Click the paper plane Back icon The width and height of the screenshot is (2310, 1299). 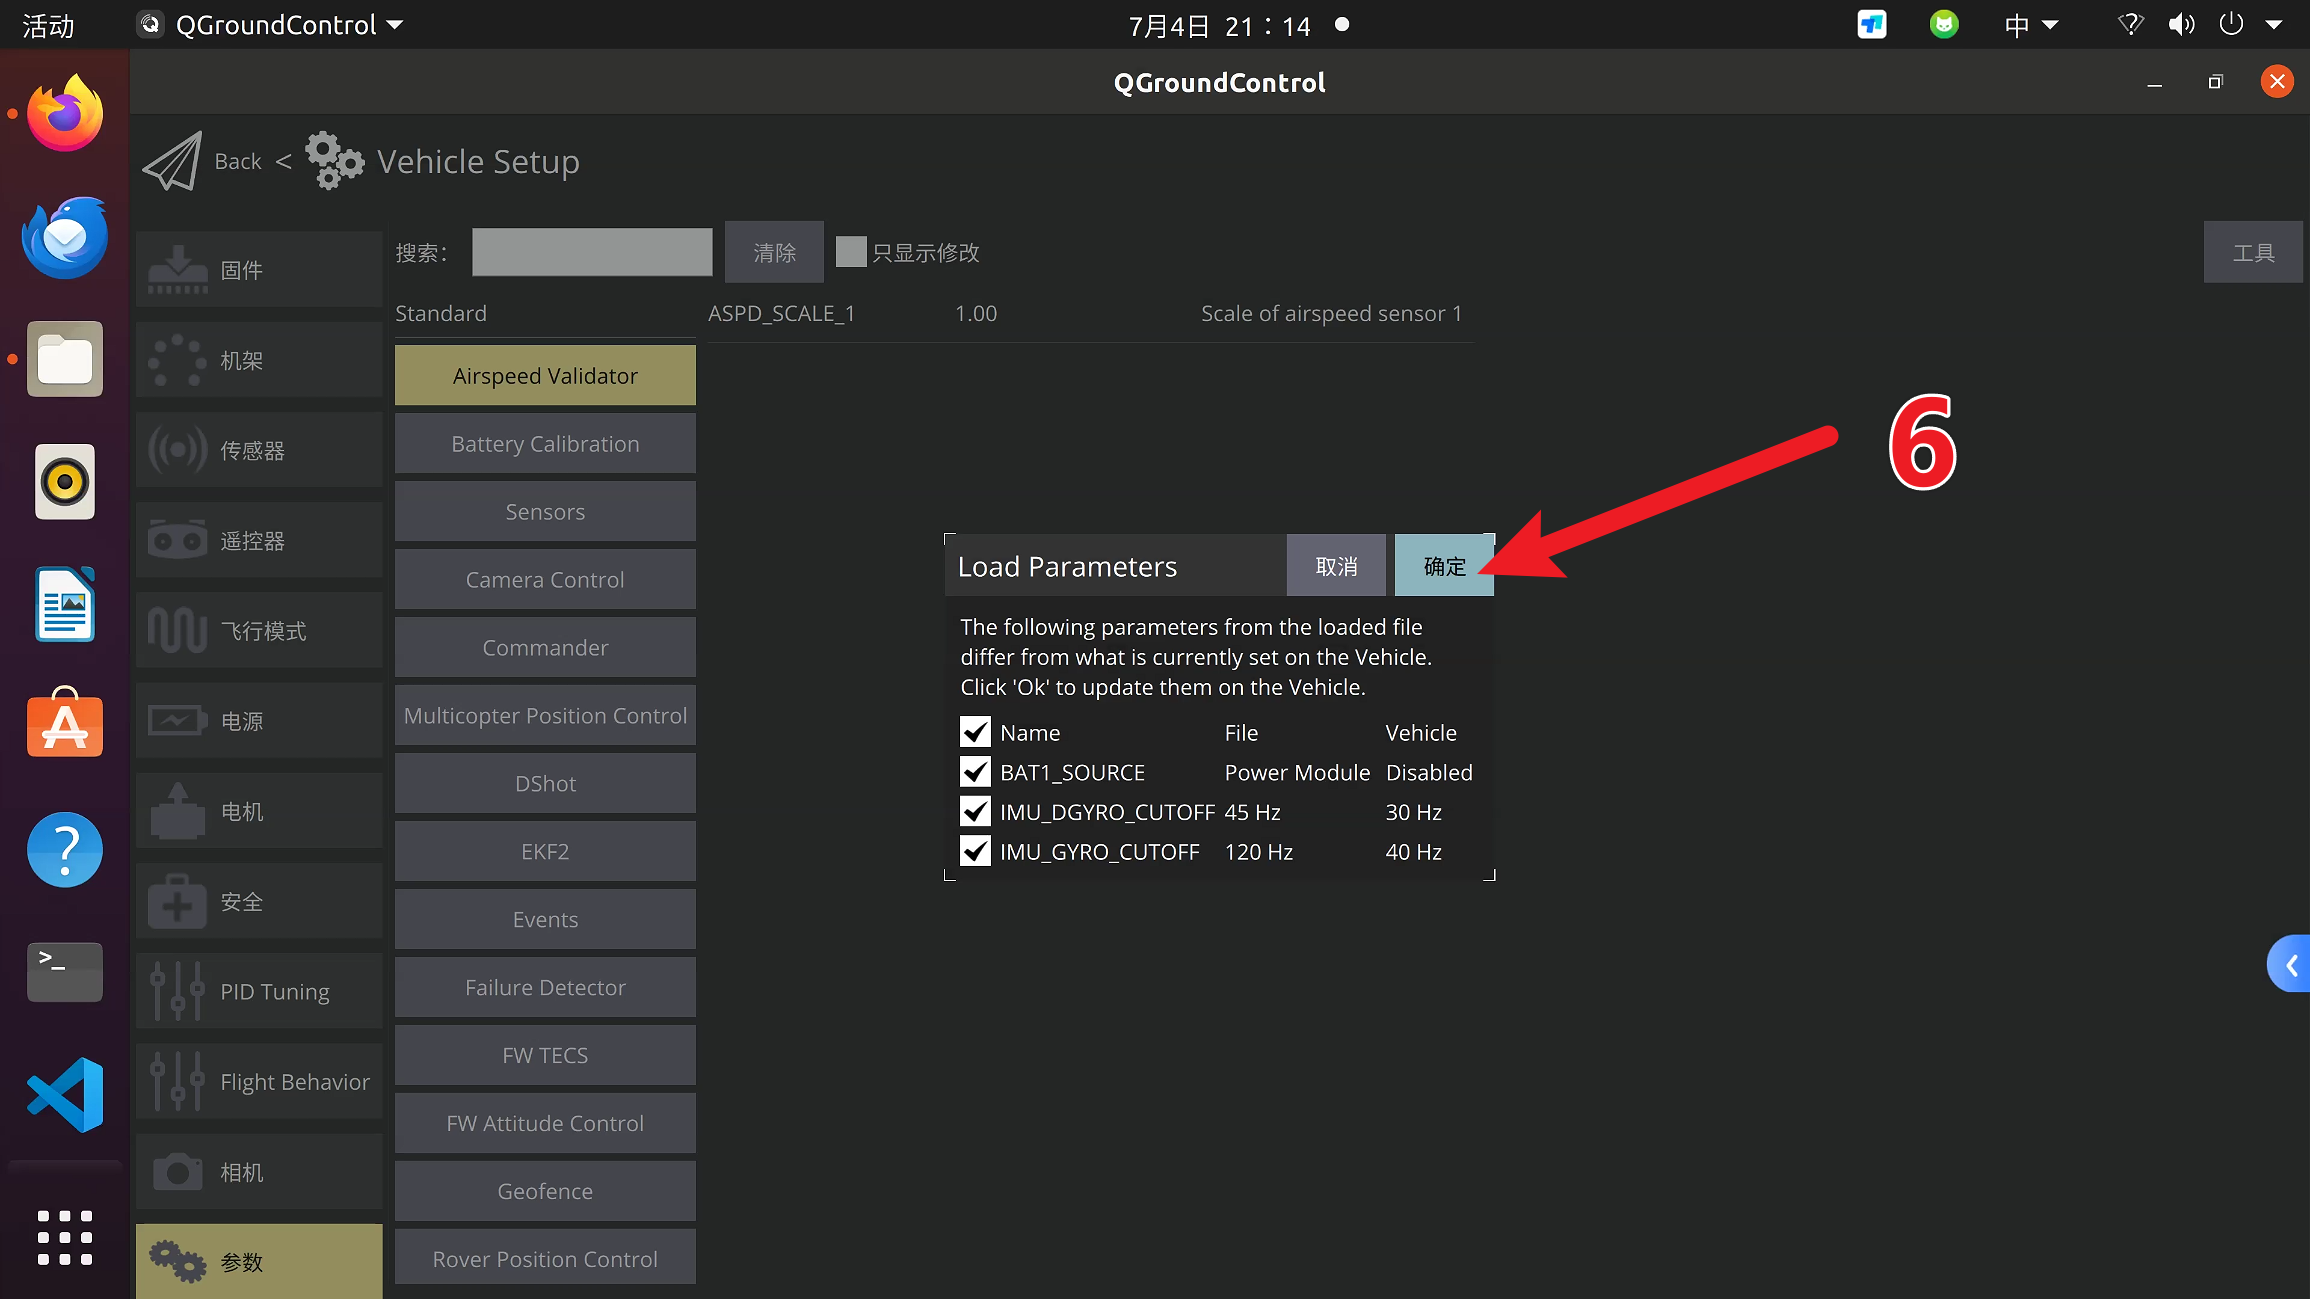[x=173, y=161]
